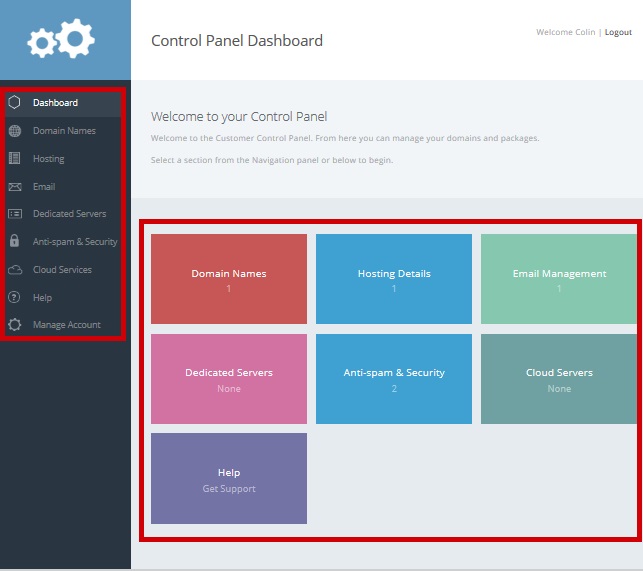Click the question mark Help icon
The height and width of the screenshot is (571, 643).
[14, 297]
